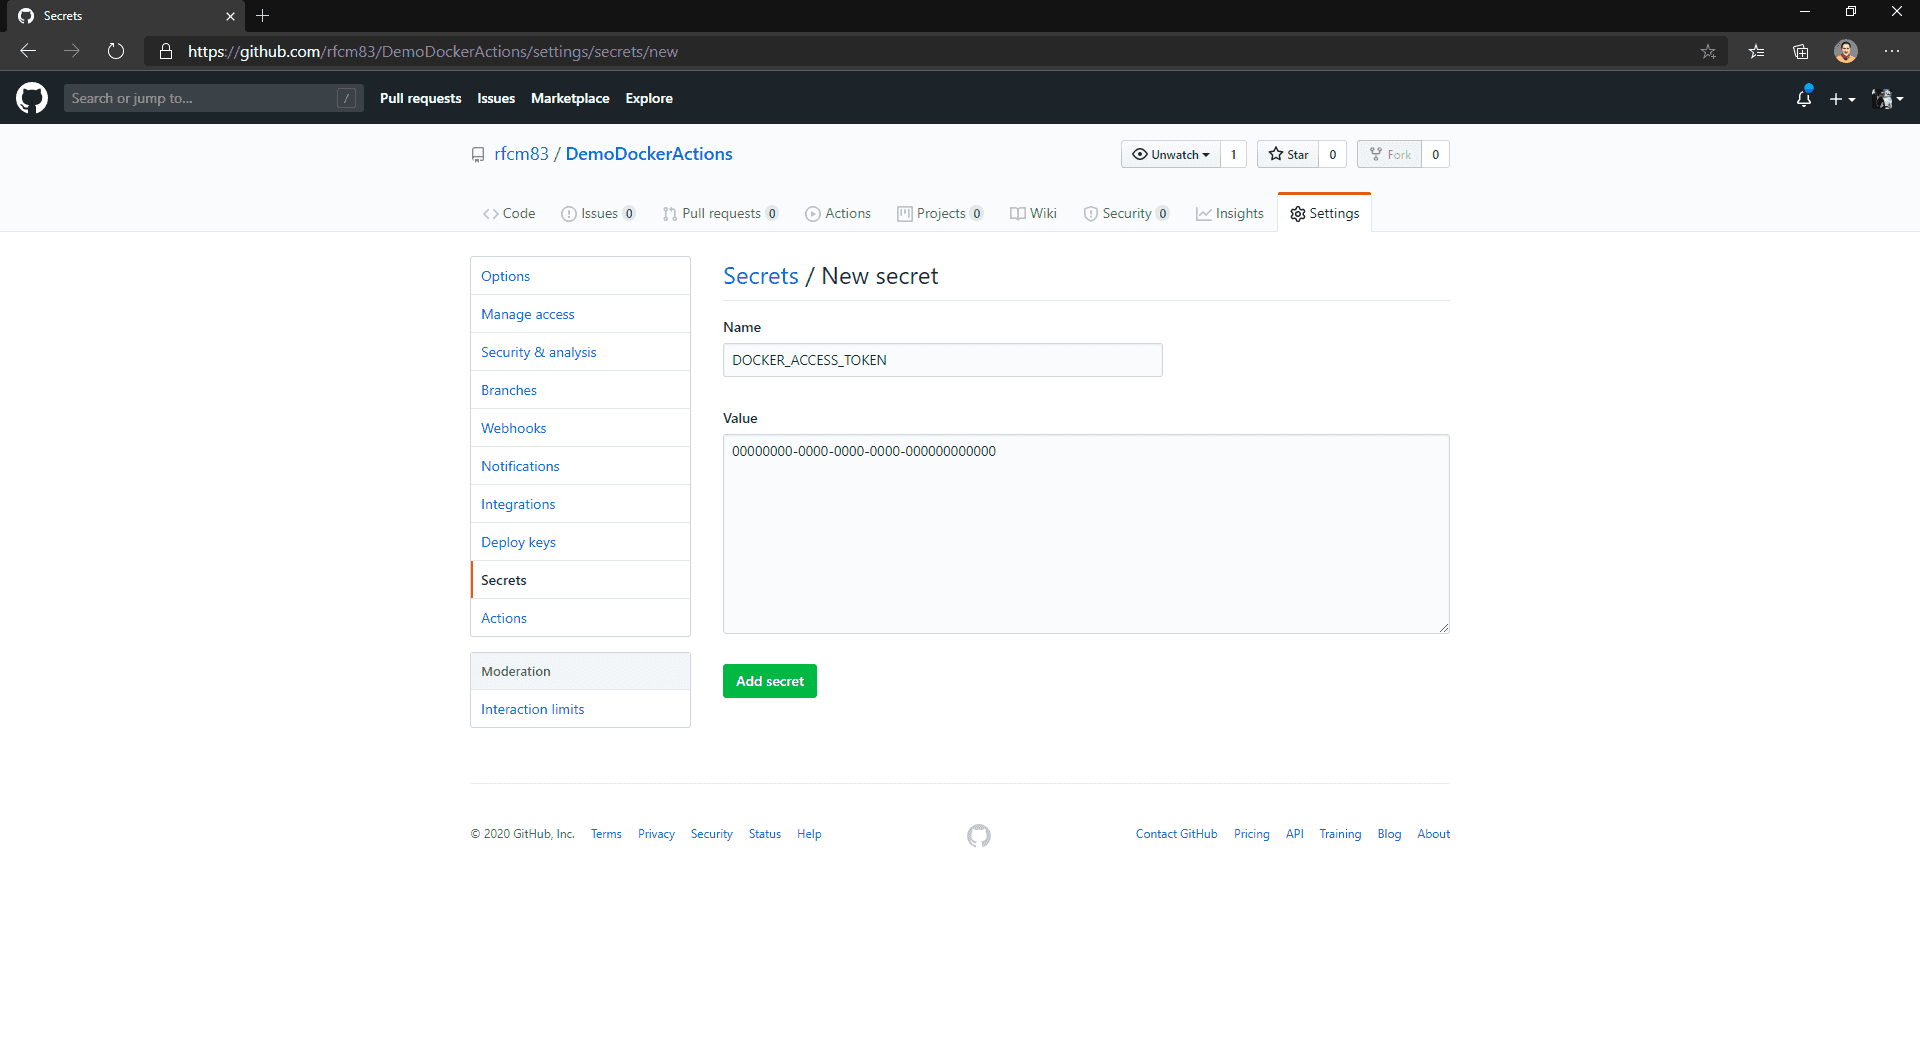Click the browser profile avatar
This screenshot has height=1040, width=1920.
1846,51
